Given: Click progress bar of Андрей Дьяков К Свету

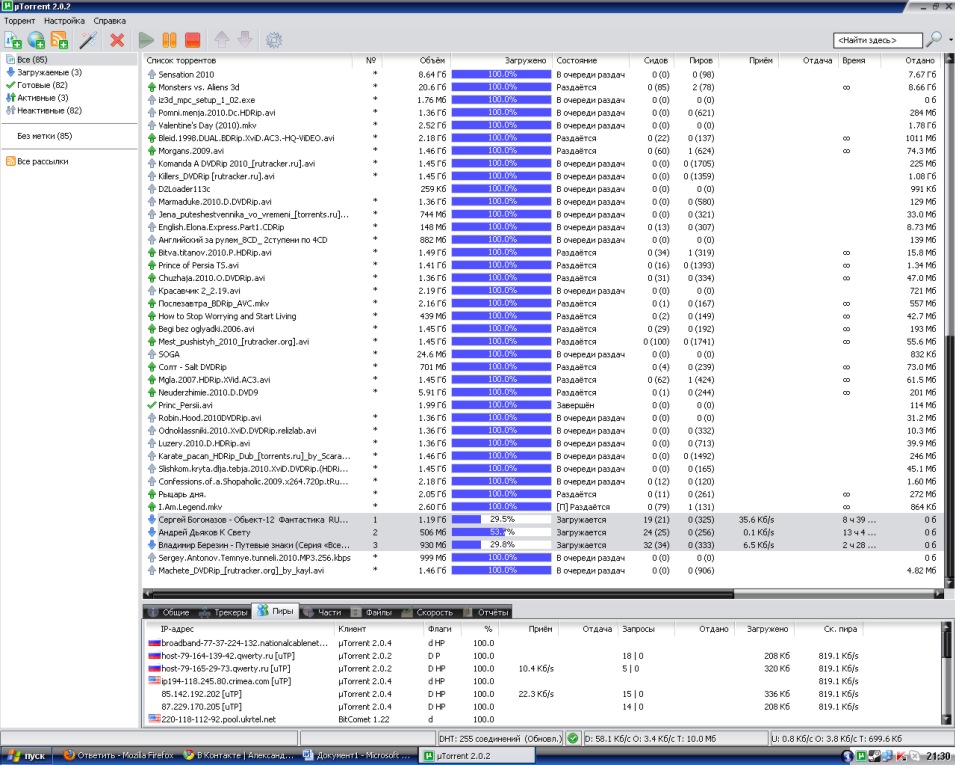Looking at the screenshot, I should pyautogui.click(x=501, y=532).
